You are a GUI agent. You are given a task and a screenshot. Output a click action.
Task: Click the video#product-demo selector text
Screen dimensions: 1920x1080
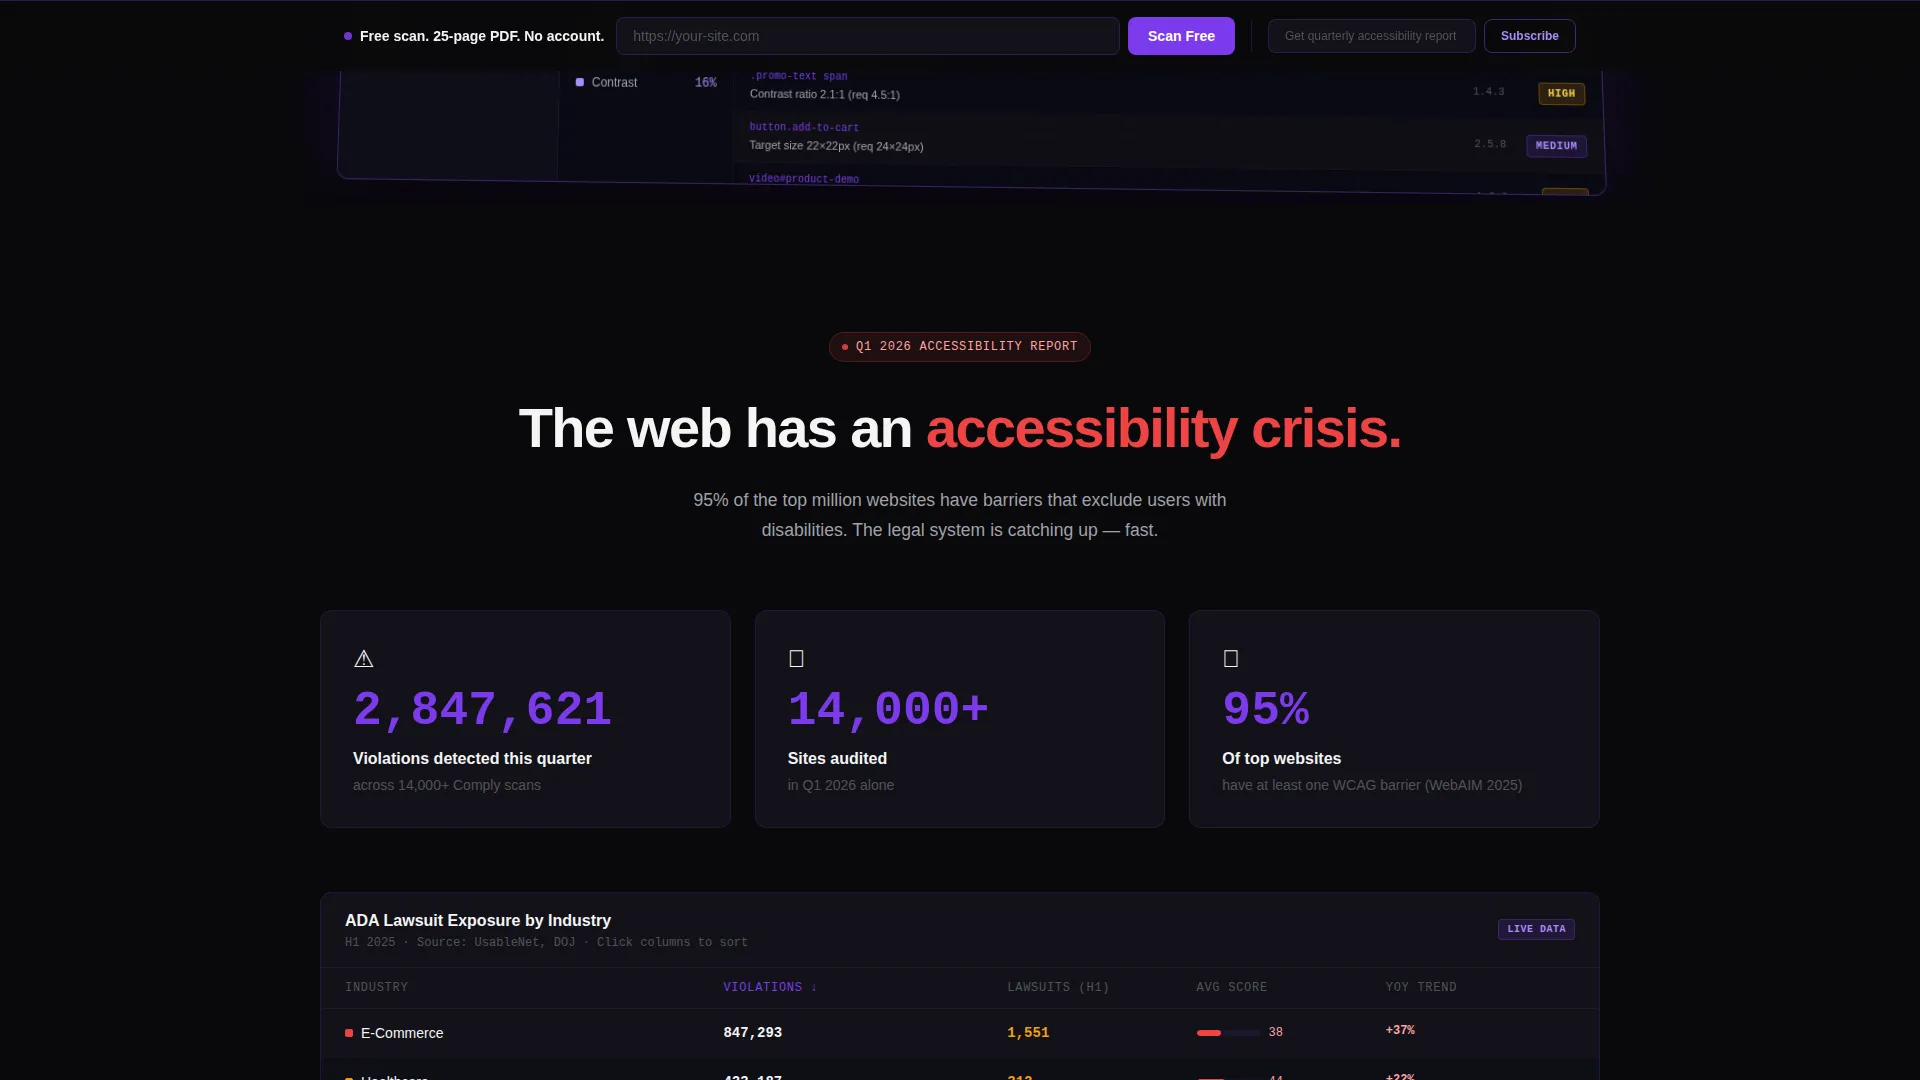(804, 179)
